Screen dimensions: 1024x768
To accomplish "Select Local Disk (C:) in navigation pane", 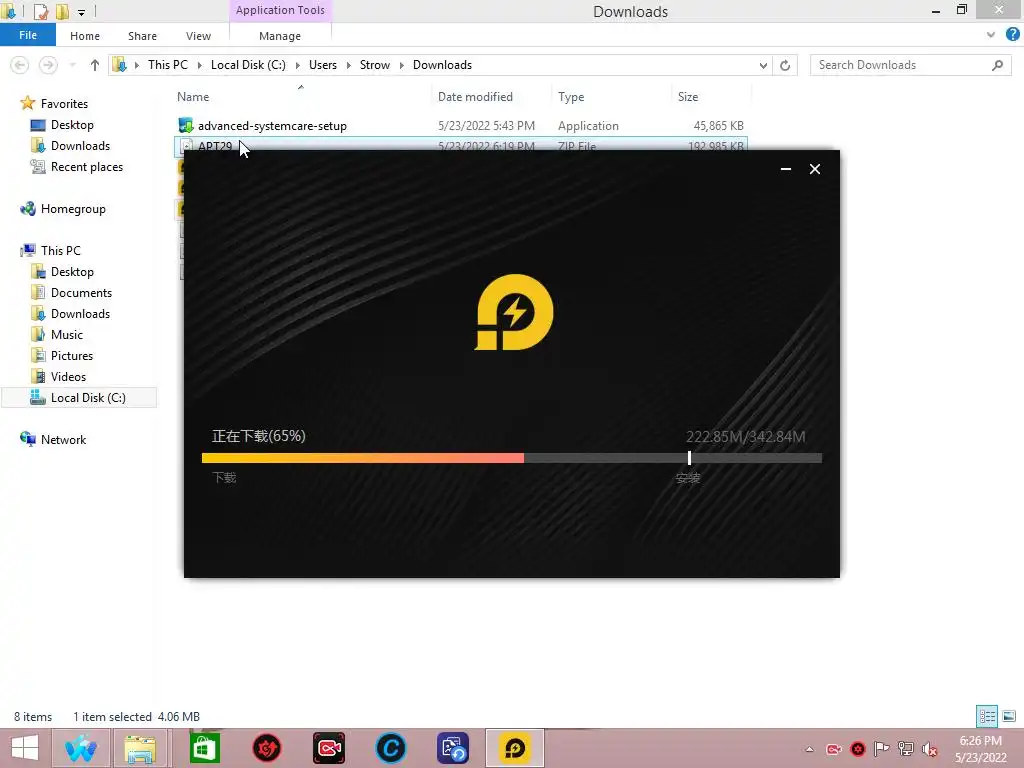I will [80, 398].
